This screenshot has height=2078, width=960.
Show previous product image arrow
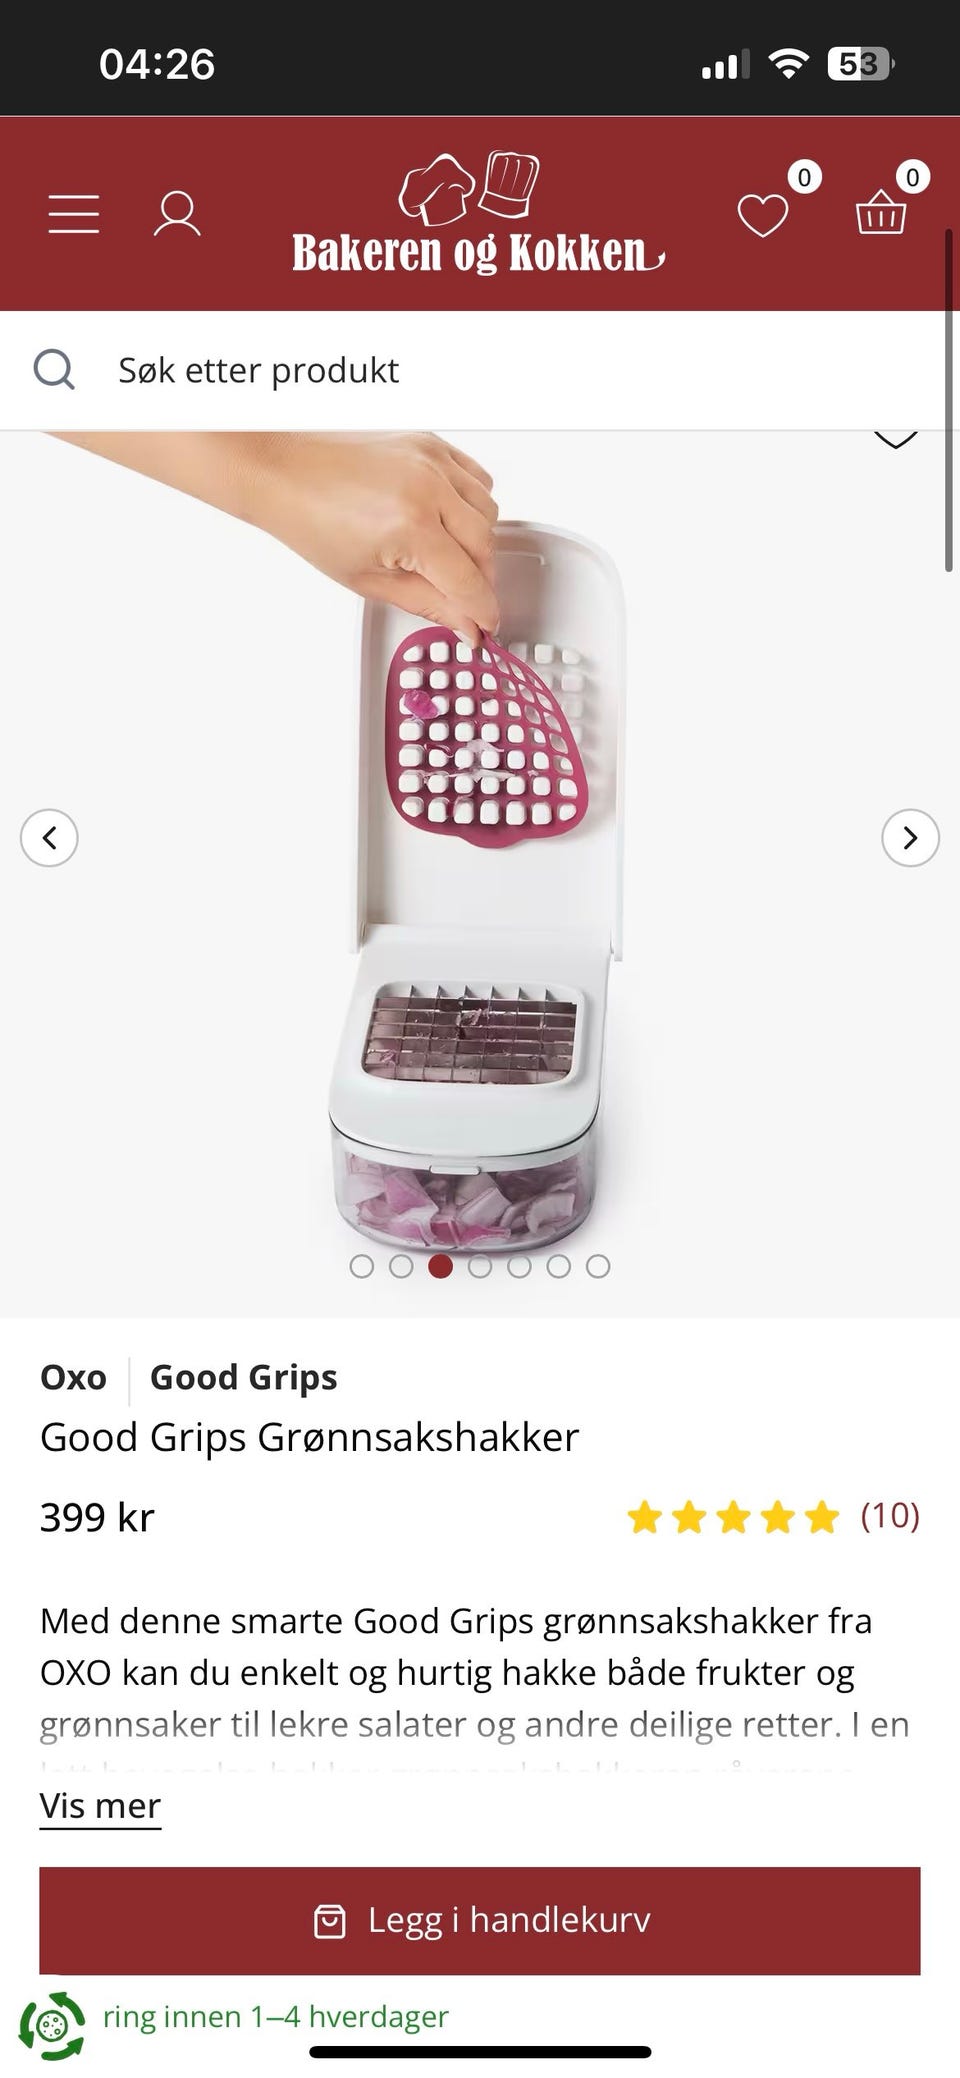(x=49, y=837)
